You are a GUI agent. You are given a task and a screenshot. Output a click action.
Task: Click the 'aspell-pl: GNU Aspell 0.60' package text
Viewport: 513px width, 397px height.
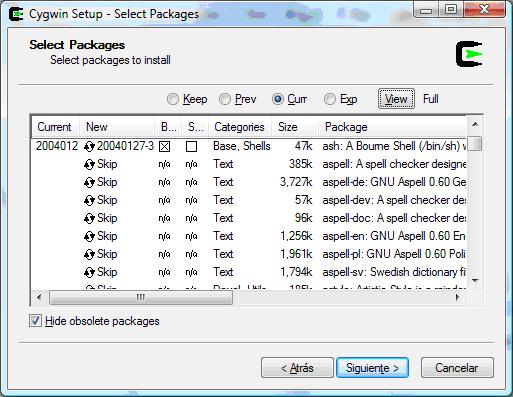click(x=394, y=254)
